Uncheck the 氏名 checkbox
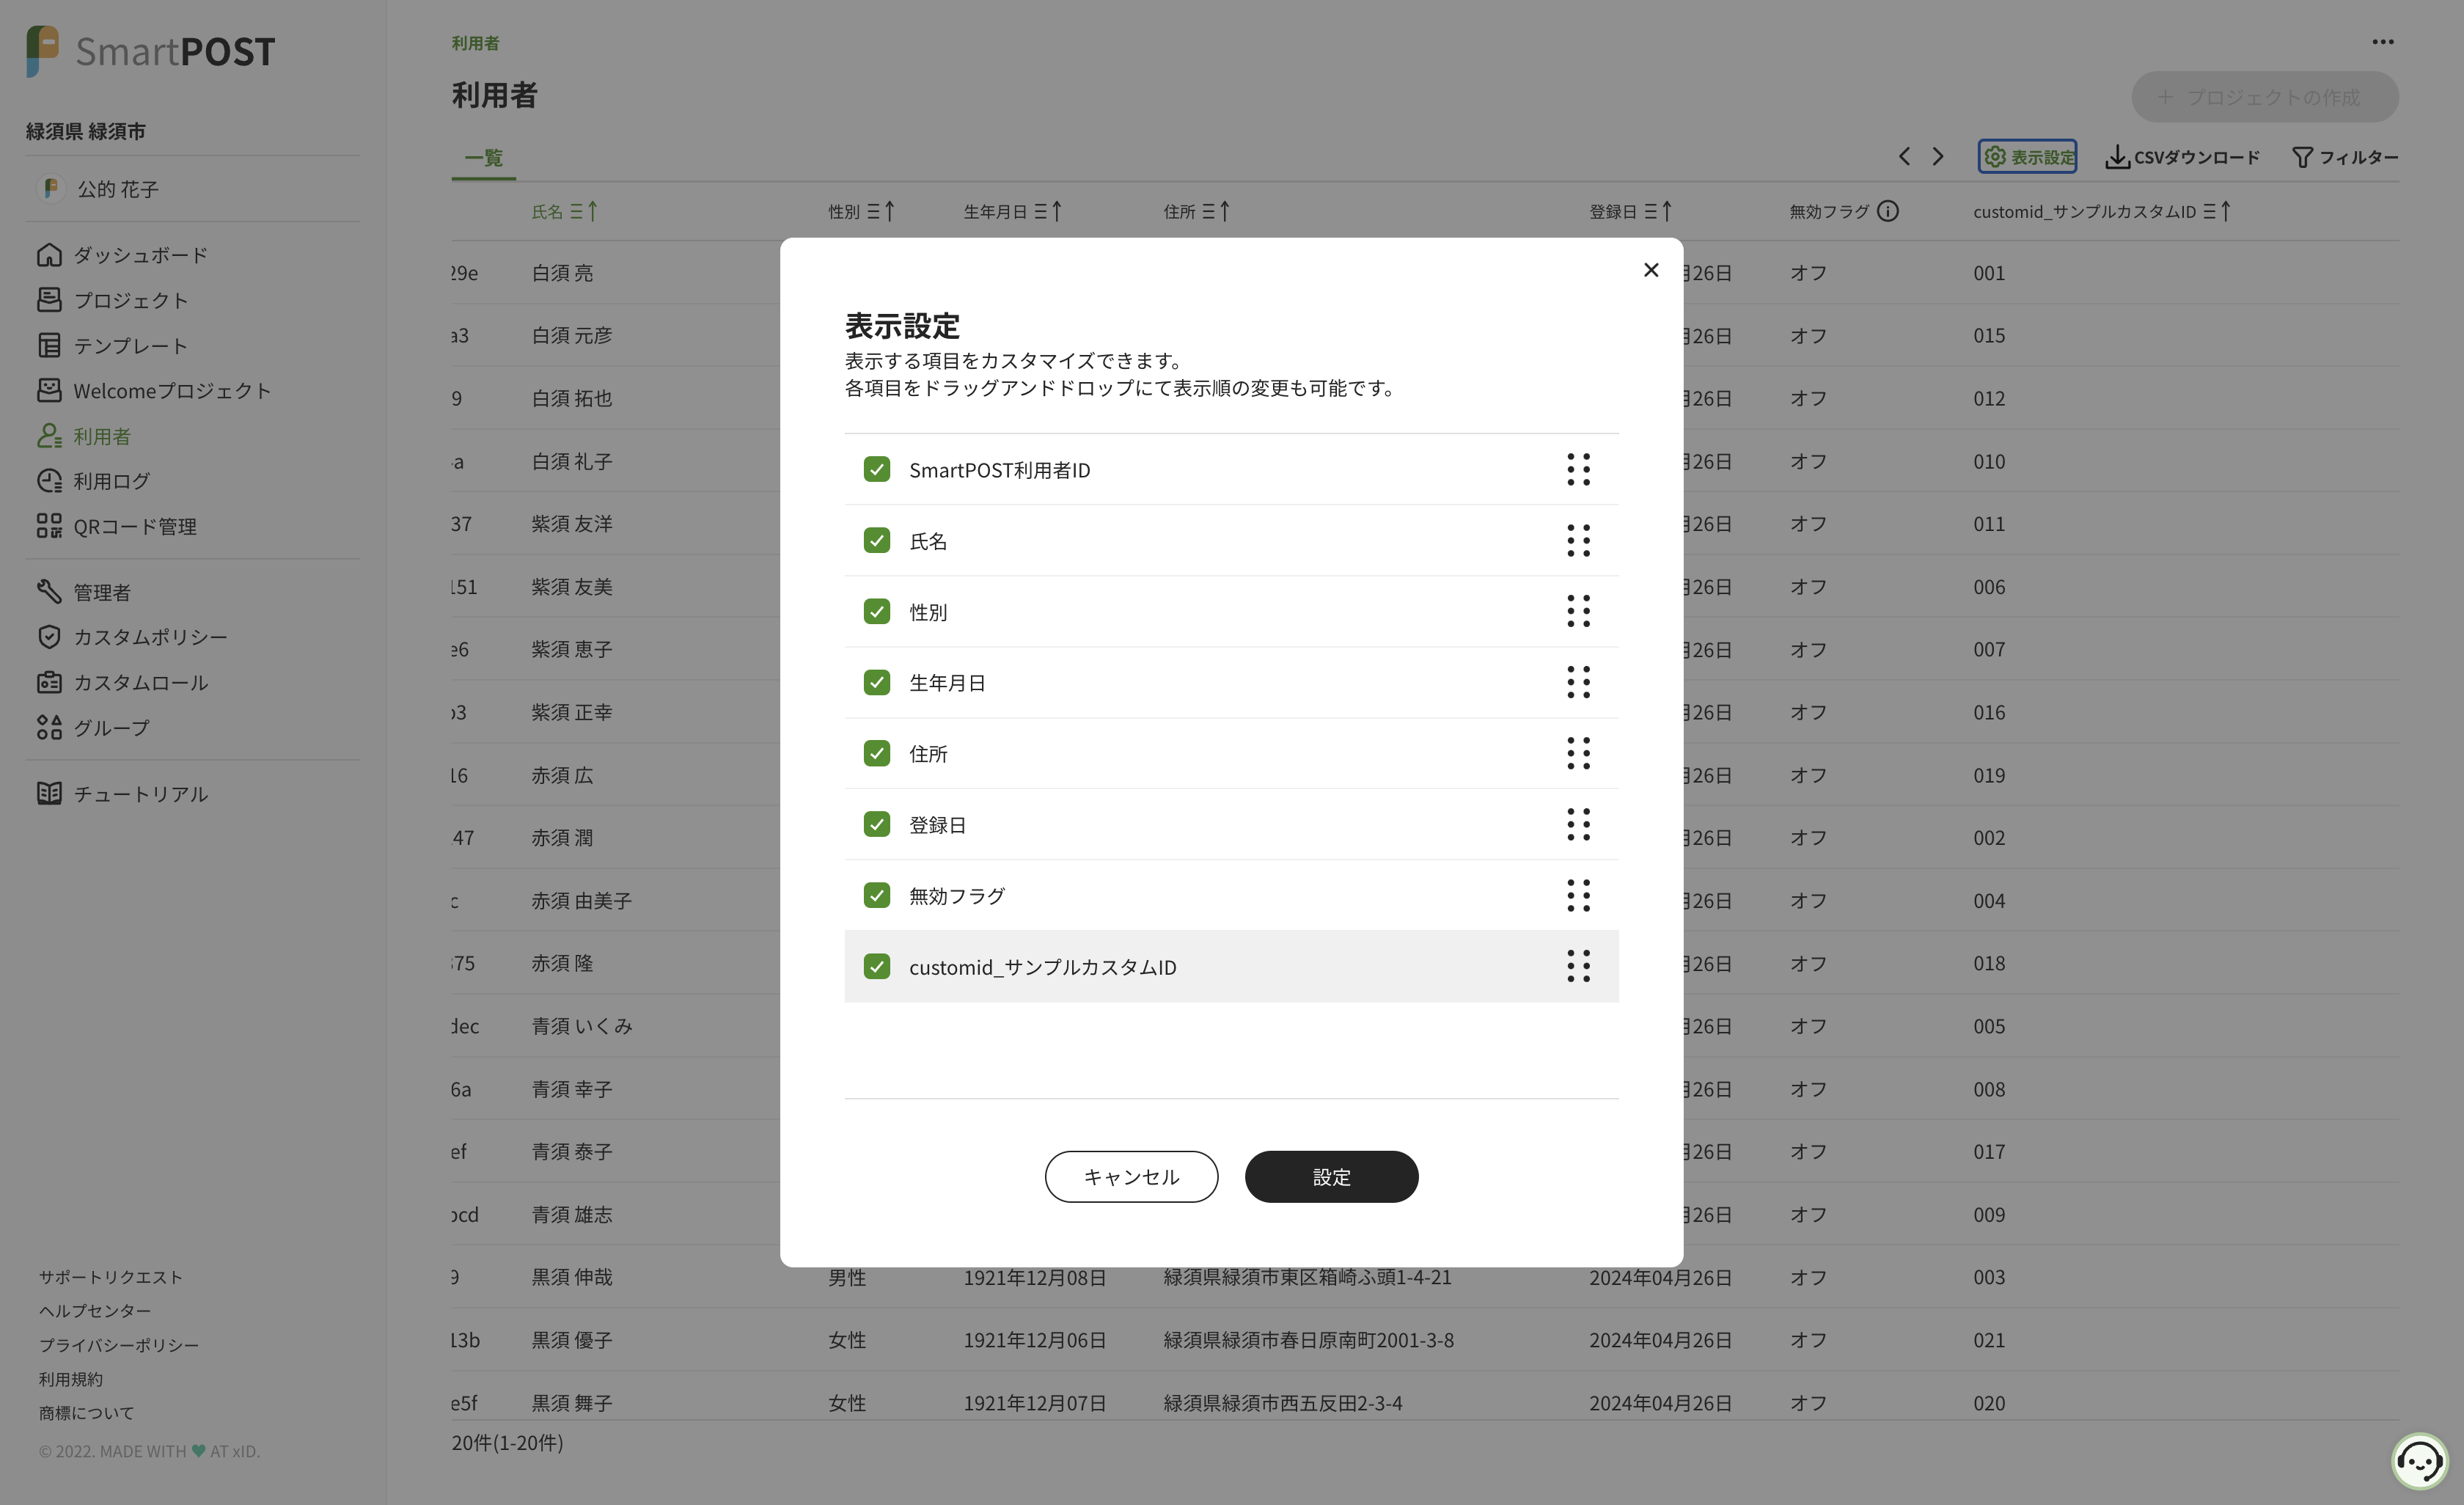 [877, 540]
